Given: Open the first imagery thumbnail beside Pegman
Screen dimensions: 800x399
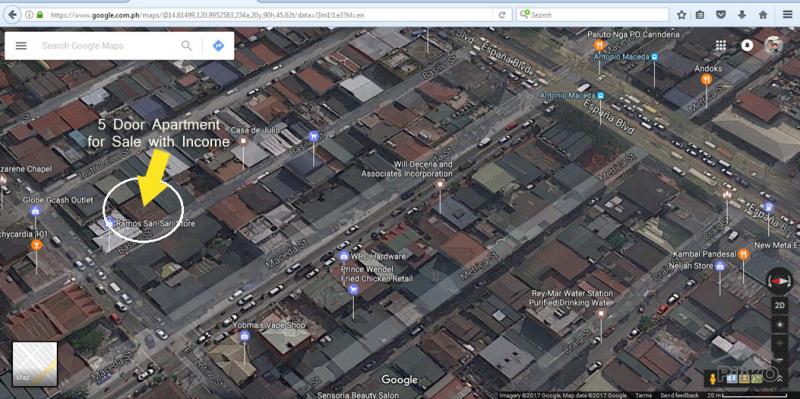Looking at the screenshot, I should [732, 378].
